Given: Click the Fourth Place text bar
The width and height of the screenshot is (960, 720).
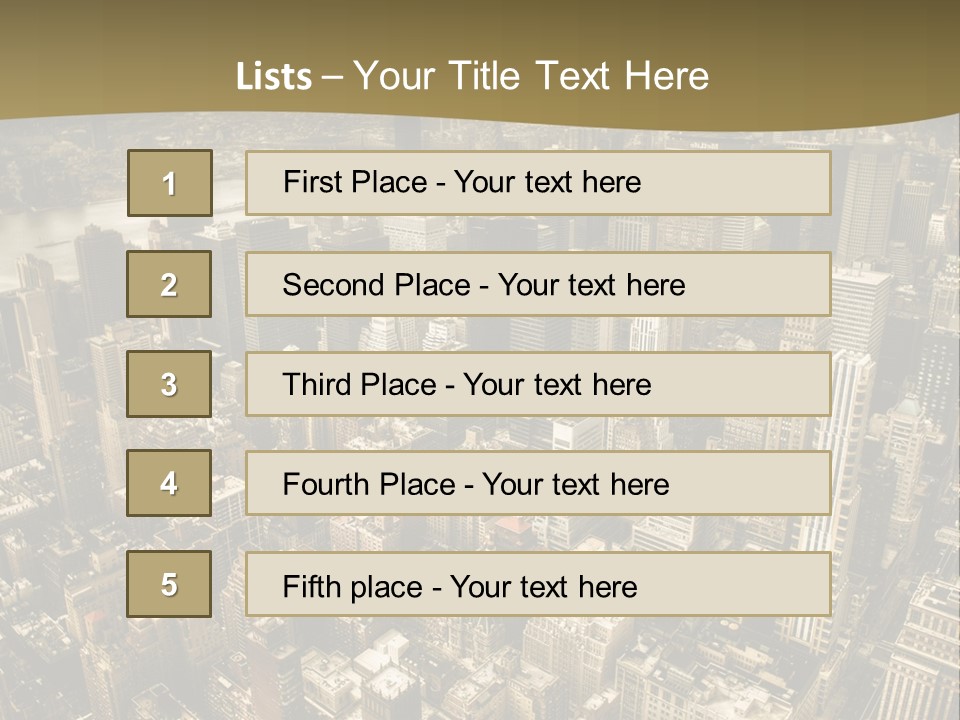Looking at the screenshot, I should tap(538, 483).
